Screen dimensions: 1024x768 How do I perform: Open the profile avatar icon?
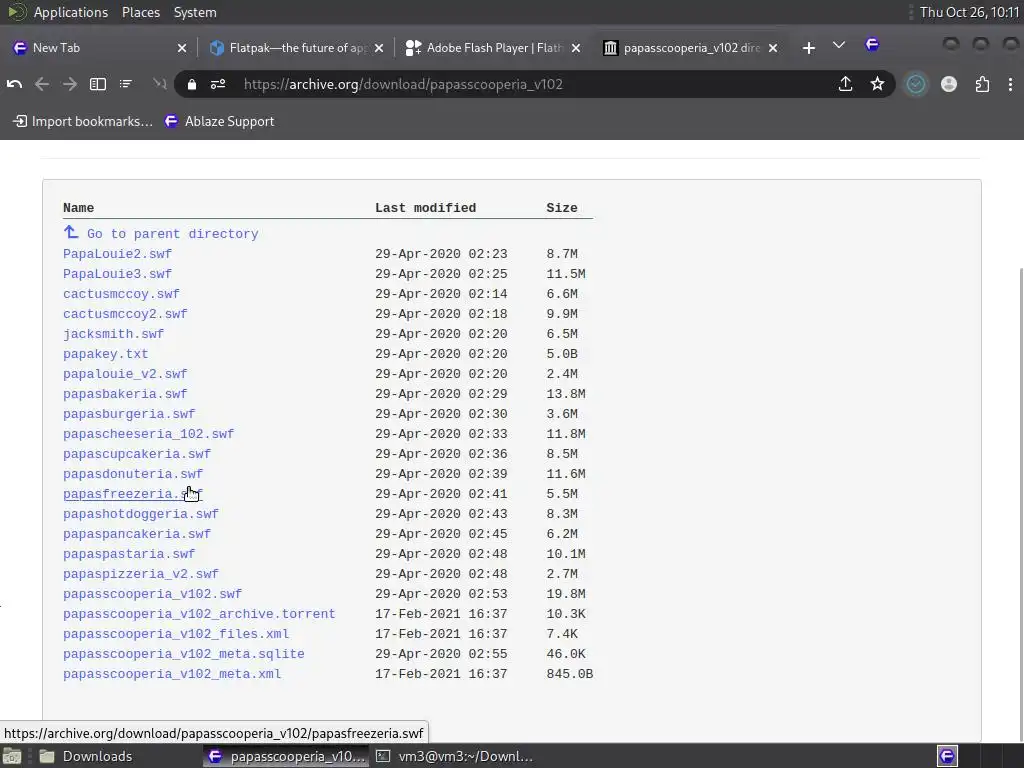click(x=949, y=84)
